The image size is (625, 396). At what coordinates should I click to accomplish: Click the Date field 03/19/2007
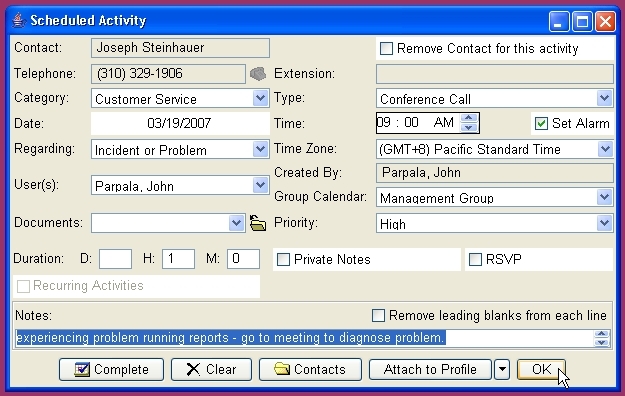[x=180, y=124]
